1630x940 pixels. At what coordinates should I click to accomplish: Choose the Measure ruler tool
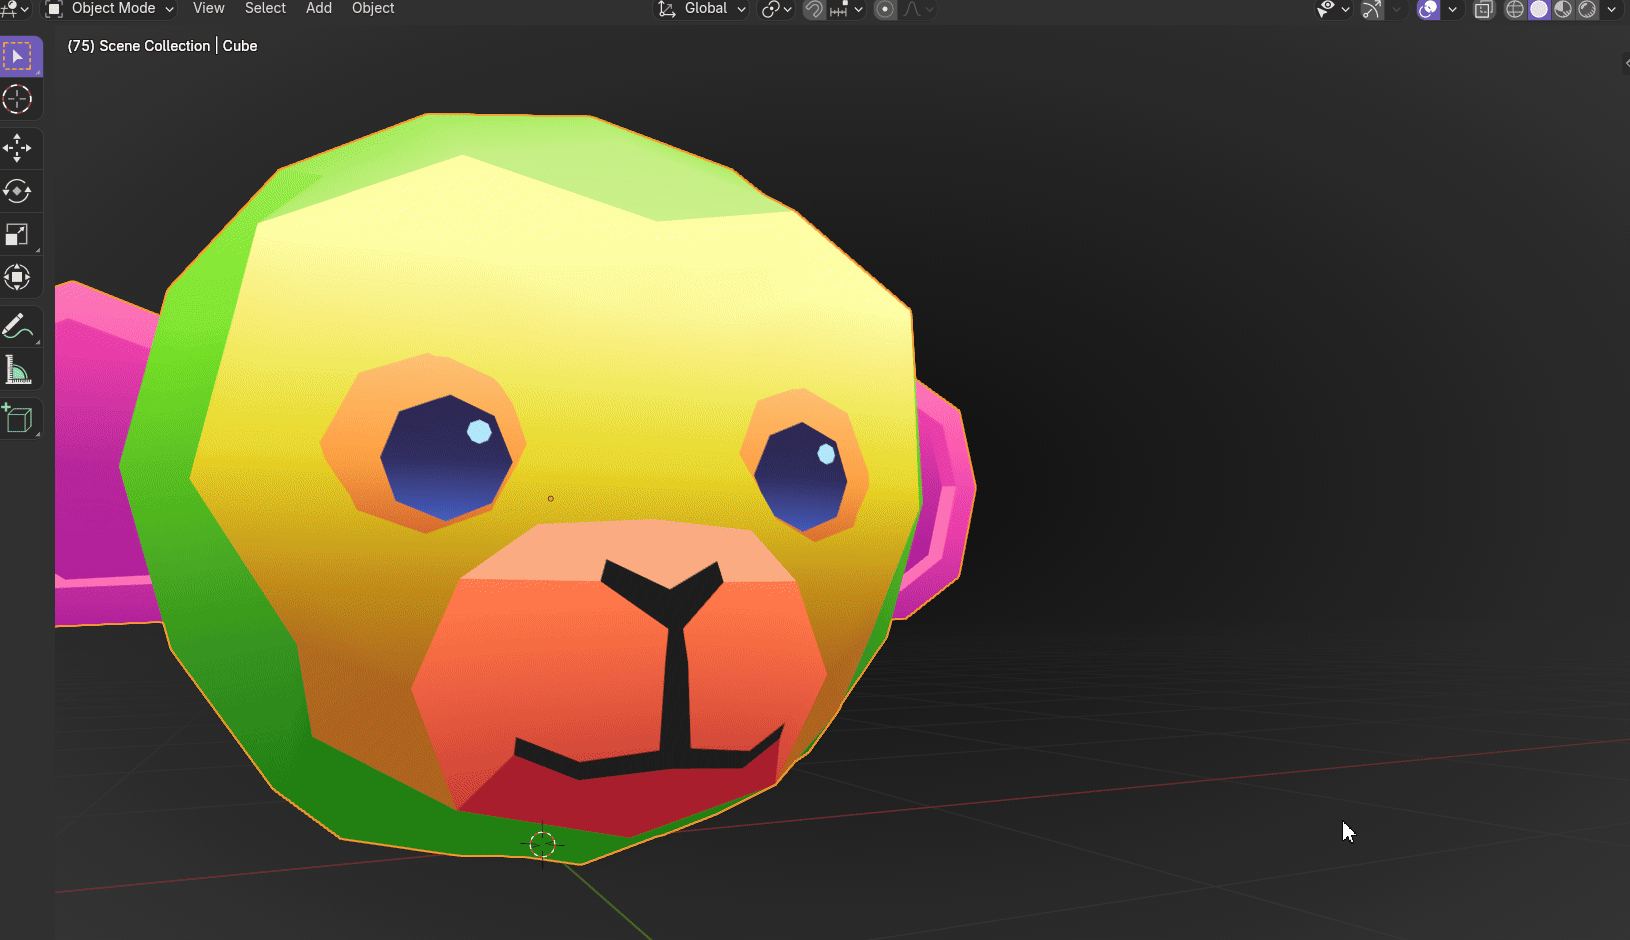pos(17,371)
